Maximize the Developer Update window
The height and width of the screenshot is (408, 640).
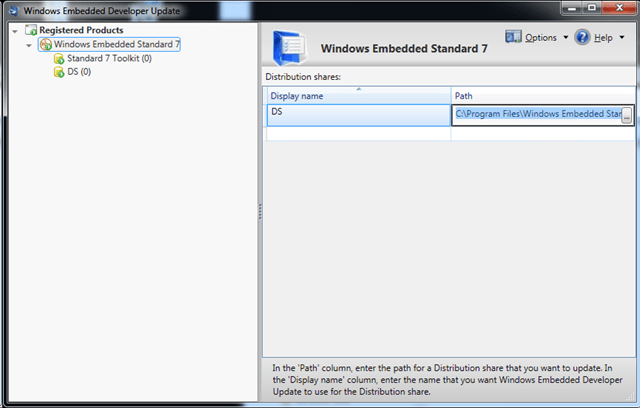coord(592,8)
